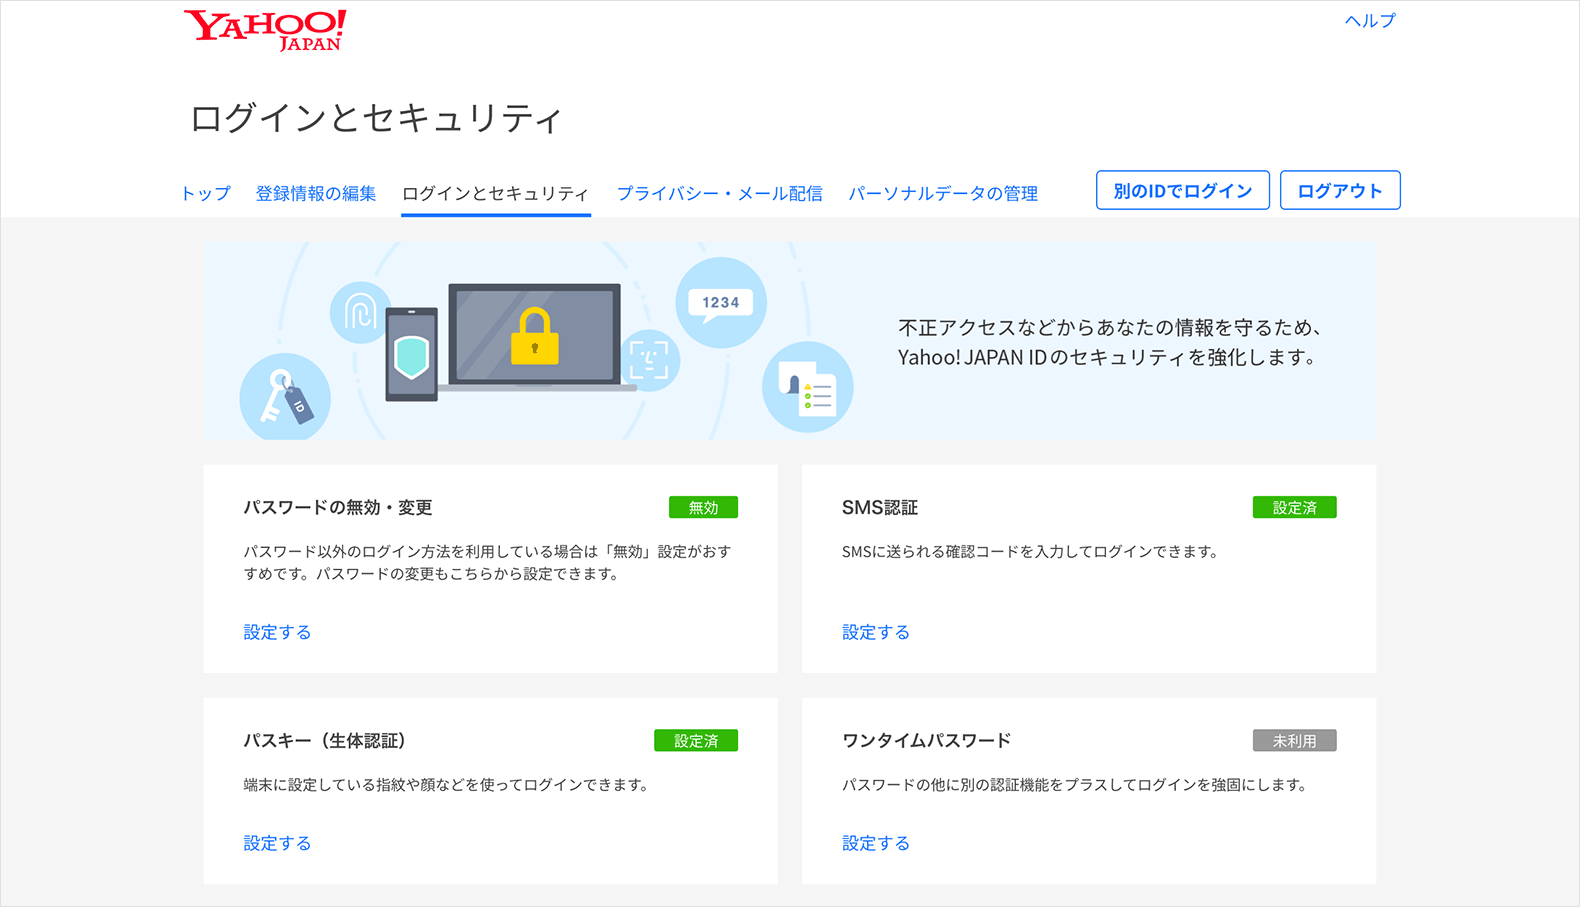Click the gray 未利用 status badge

coord(1294,740)
